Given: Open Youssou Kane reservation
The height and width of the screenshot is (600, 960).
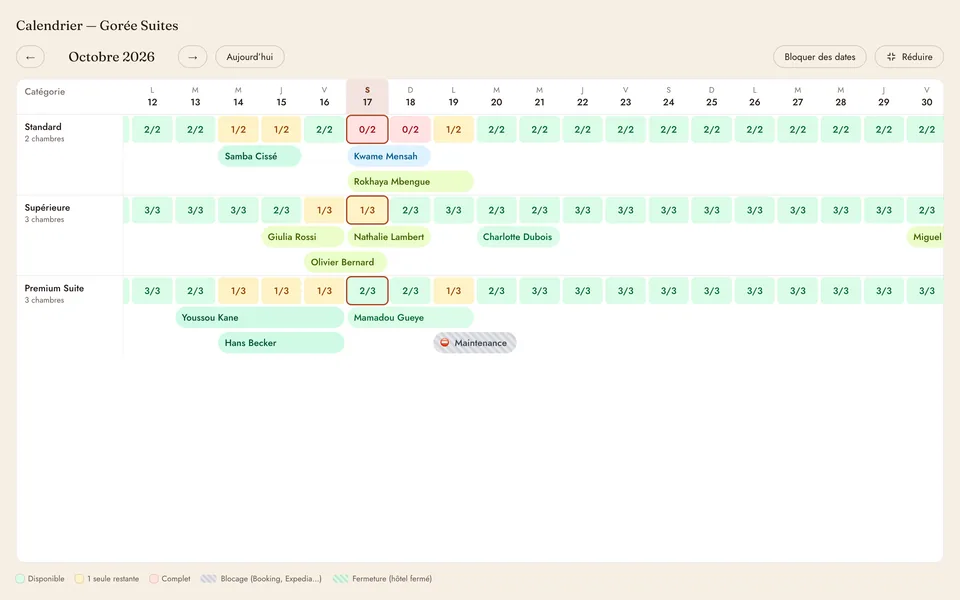Looking at the screenshot, I should [260, 318].
